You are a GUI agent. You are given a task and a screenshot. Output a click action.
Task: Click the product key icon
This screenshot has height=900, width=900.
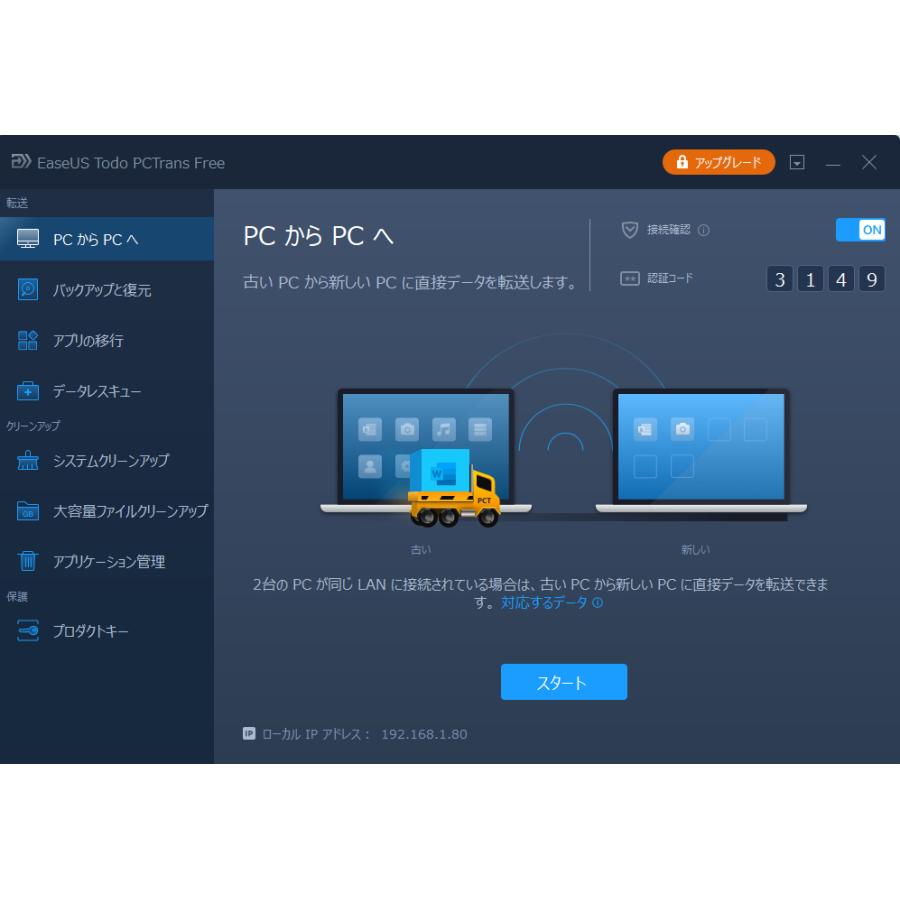[28, 631]
